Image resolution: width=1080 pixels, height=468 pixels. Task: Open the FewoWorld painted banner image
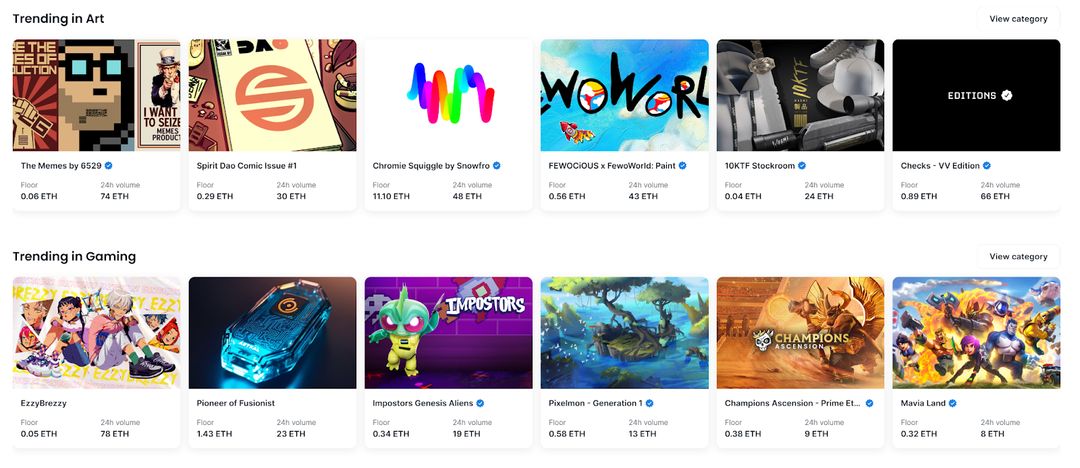(x=624, y=95)
